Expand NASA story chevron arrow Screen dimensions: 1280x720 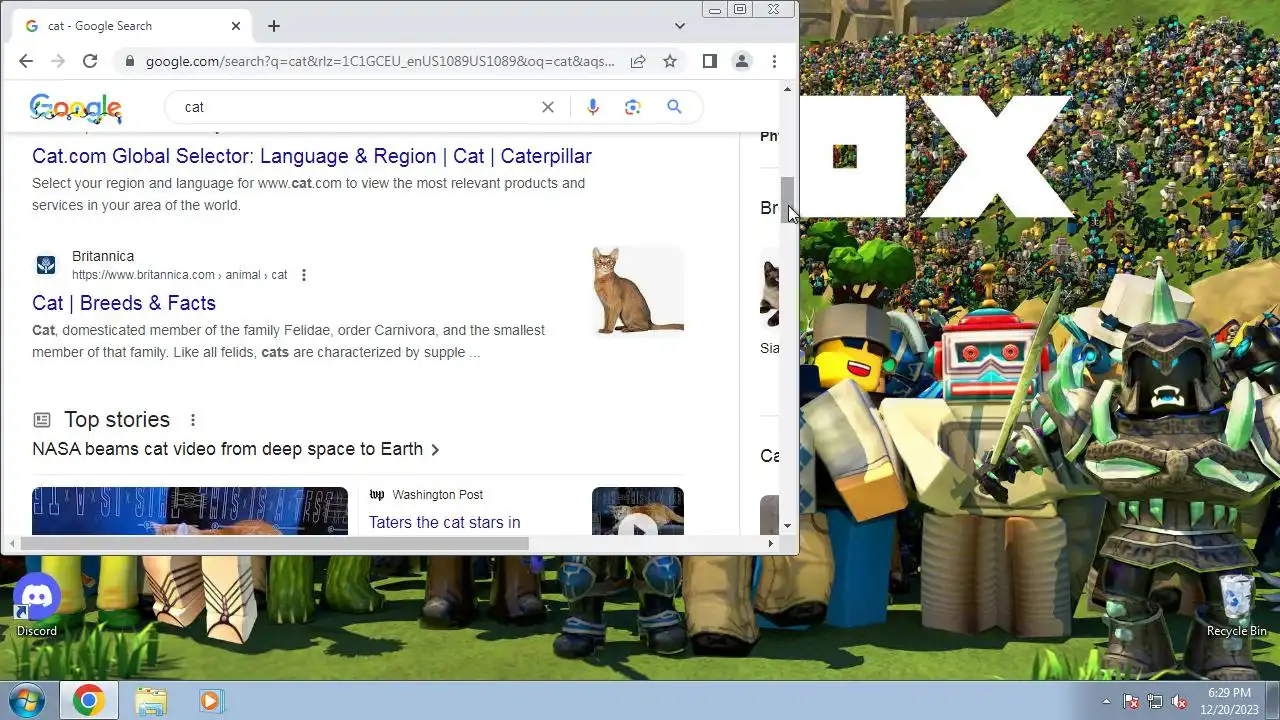pyautogui.click(x=435, y=450)
